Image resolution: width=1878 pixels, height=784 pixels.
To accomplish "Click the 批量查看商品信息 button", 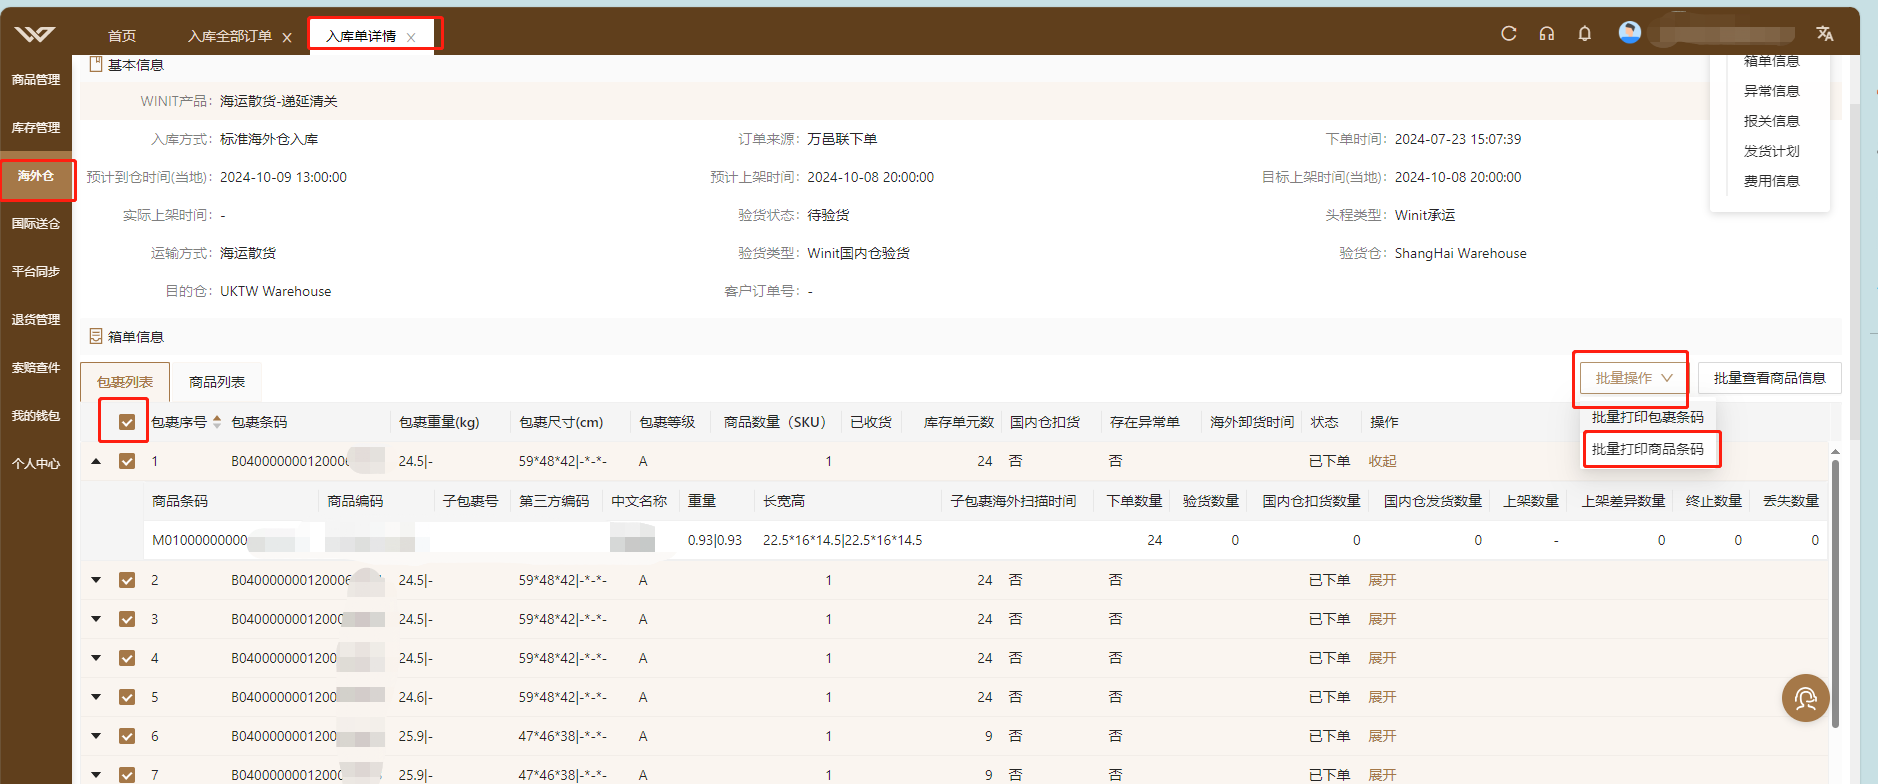I will [1769, 378].
